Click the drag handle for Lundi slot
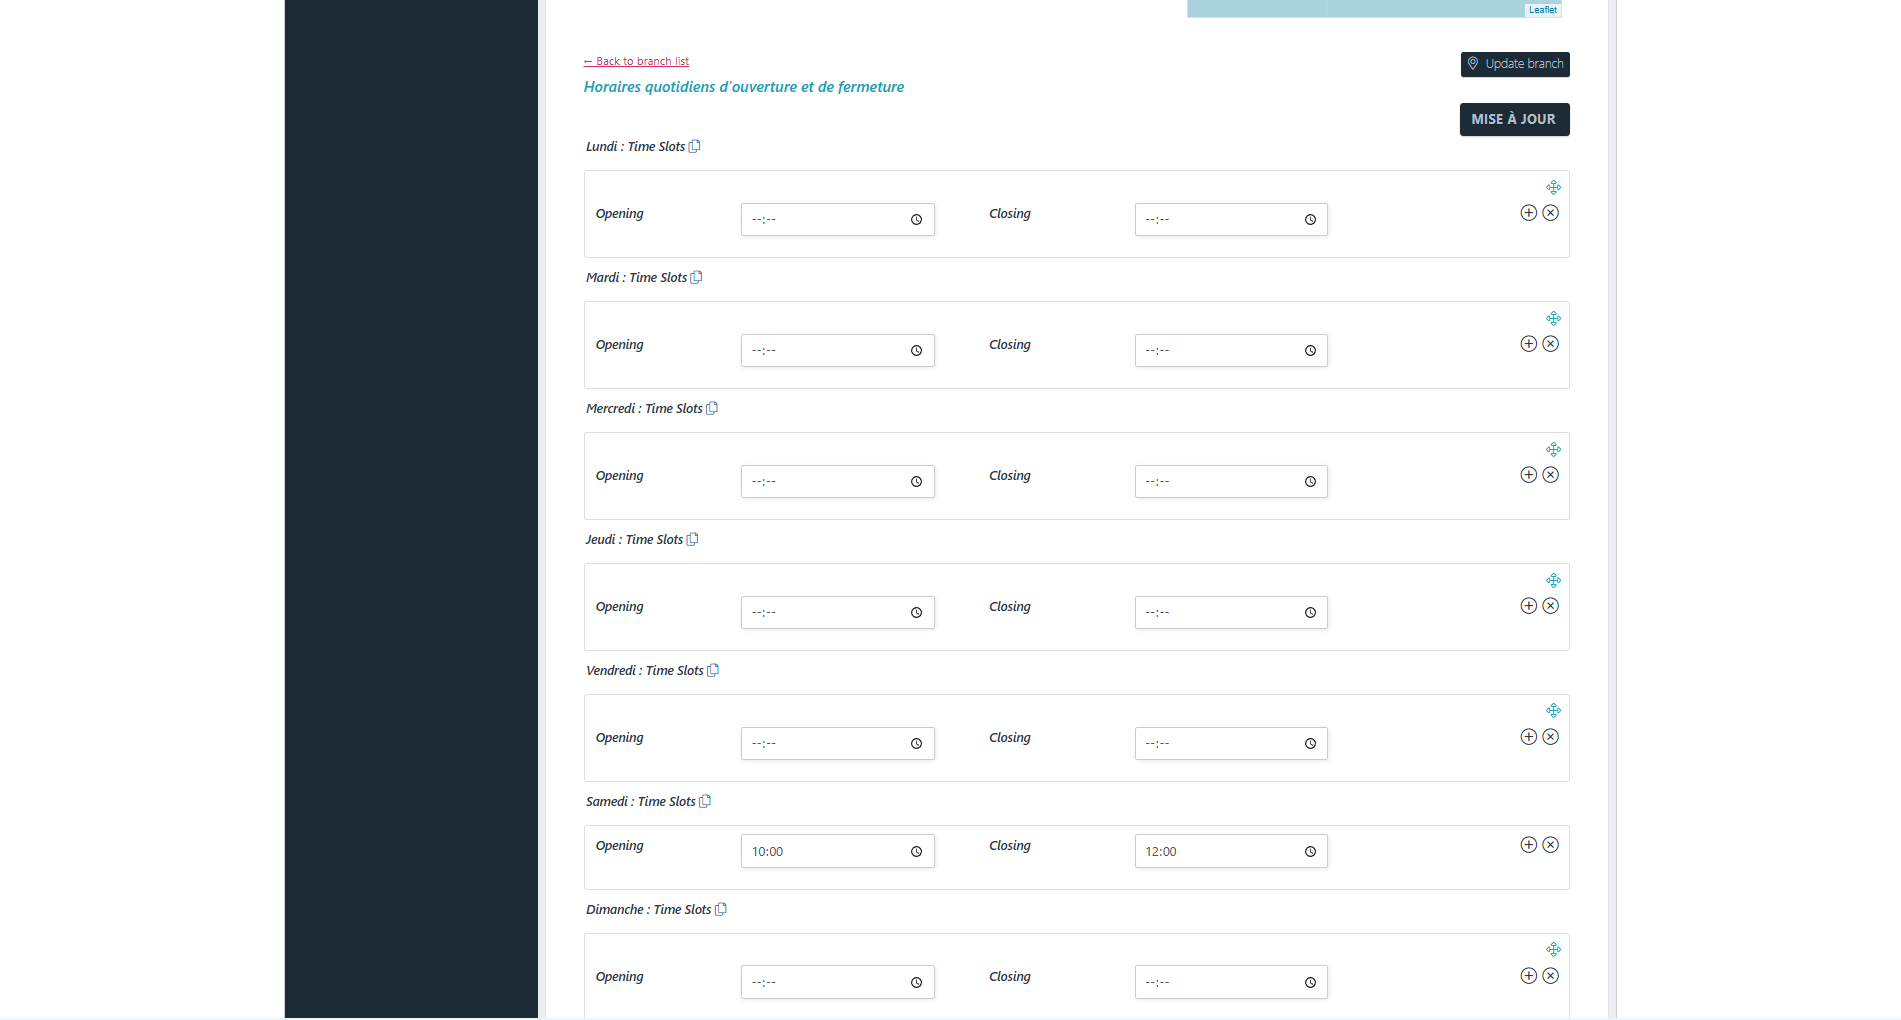 (x=1554, y=187)
